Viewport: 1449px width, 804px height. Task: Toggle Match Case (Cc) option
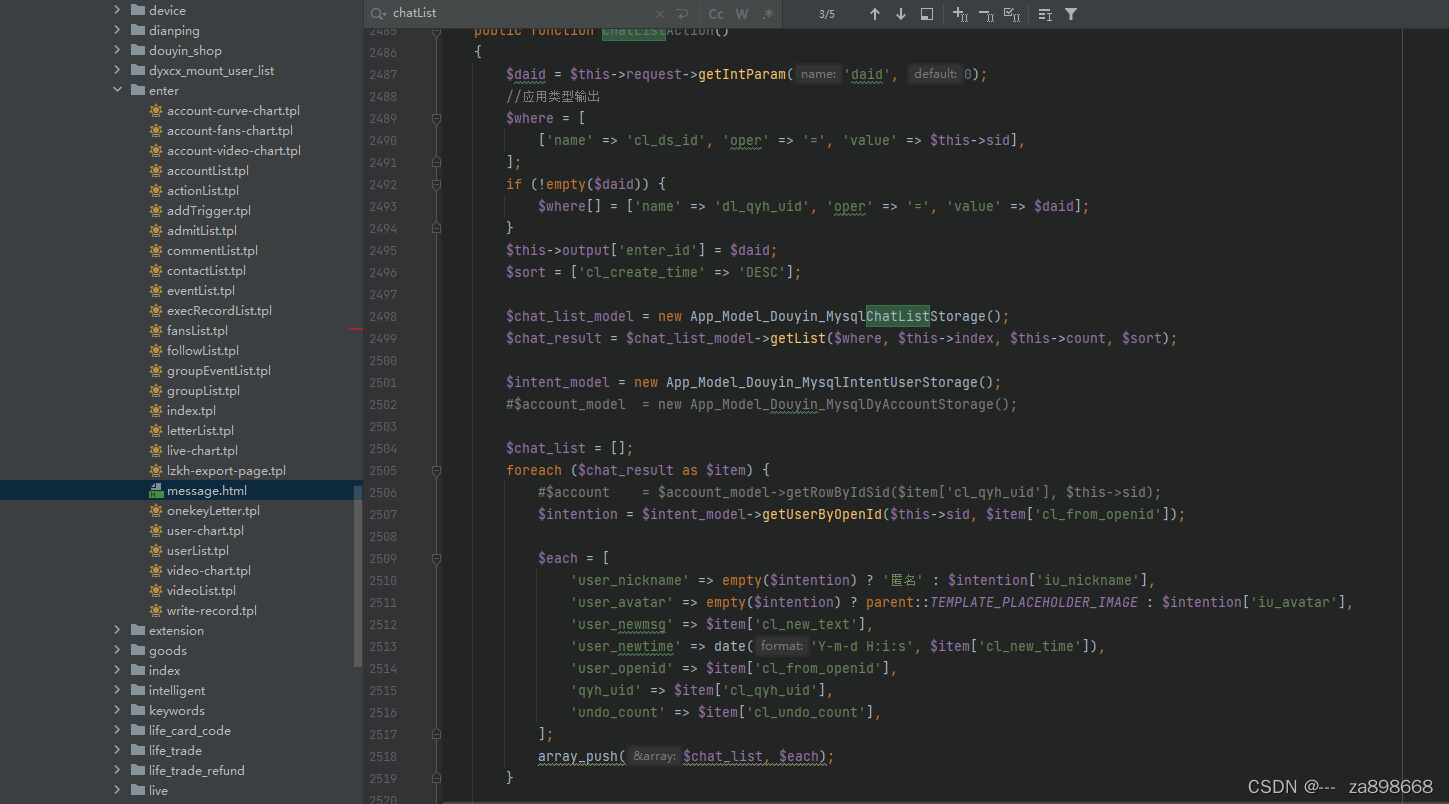pyautogui.click(x=716, y=14)
